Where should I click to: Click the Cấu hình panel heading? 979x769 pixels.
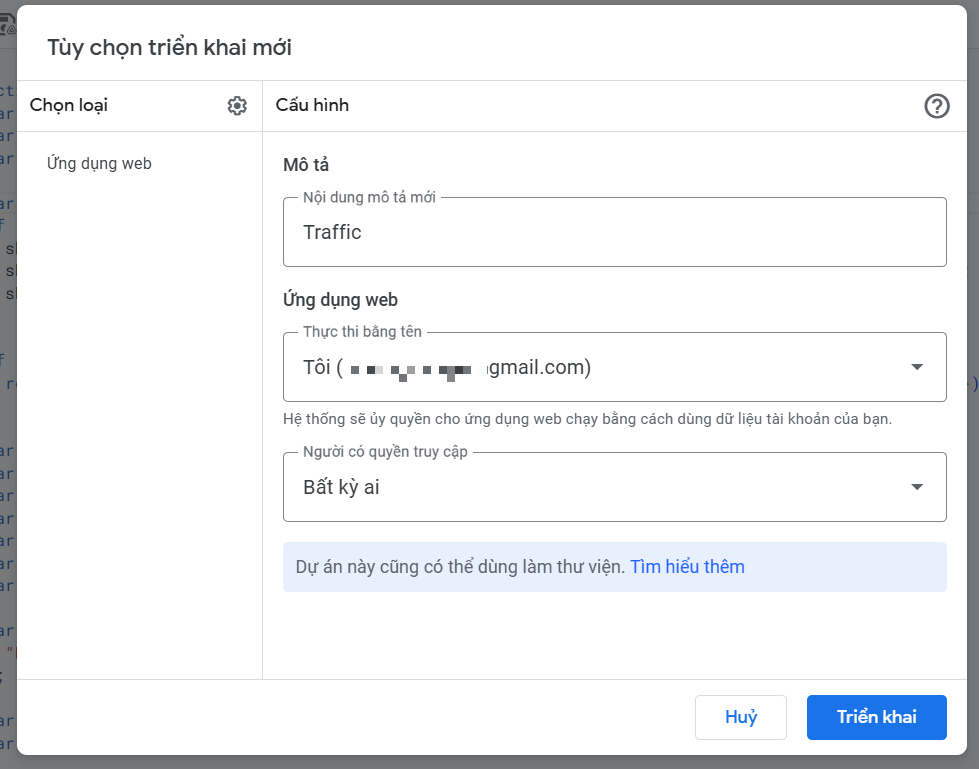[x=312, y=105]
